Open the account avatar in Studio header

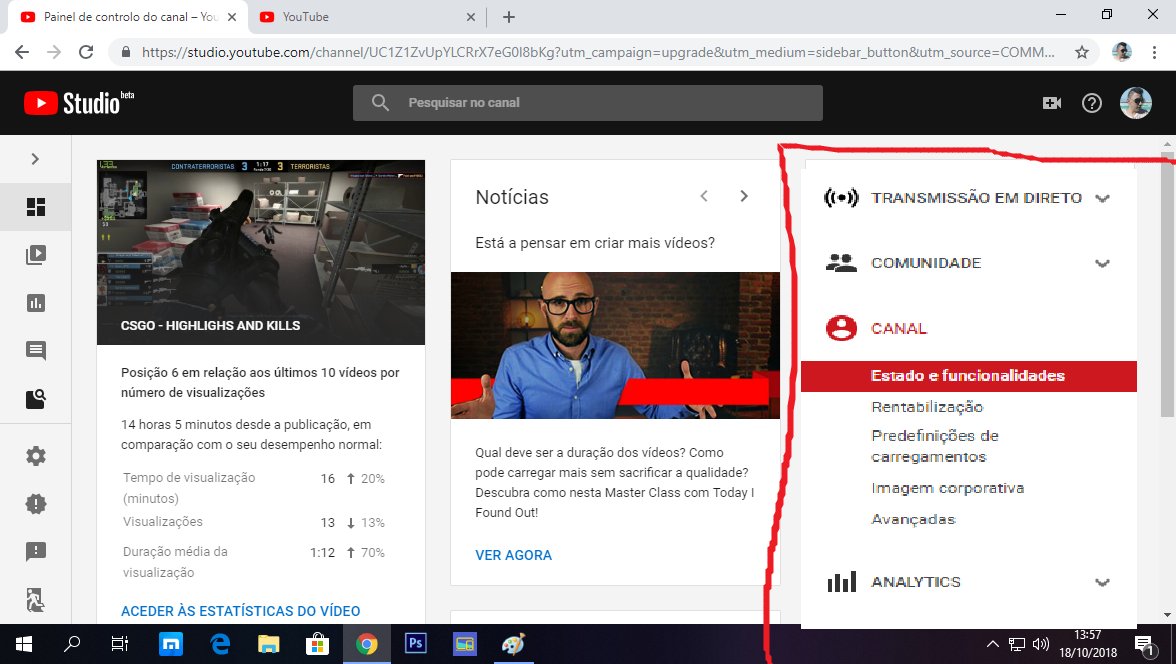pos(1136,103)
